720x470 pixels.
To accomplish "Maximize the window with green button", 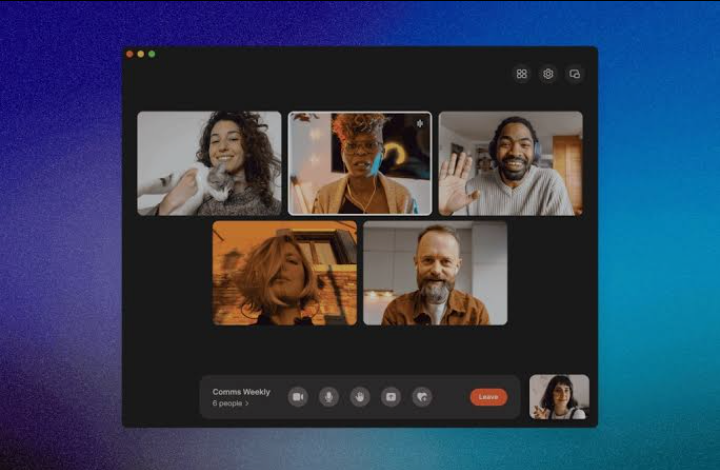I will 152,54.
